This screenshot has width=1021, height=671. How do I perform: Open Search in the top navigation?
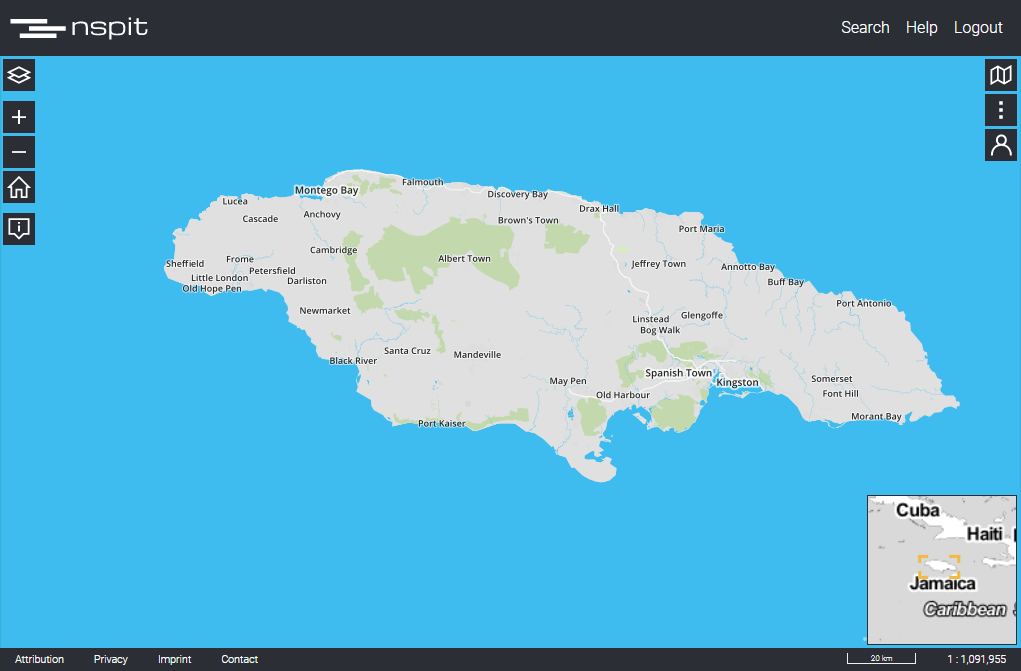(x=865, y=28)
